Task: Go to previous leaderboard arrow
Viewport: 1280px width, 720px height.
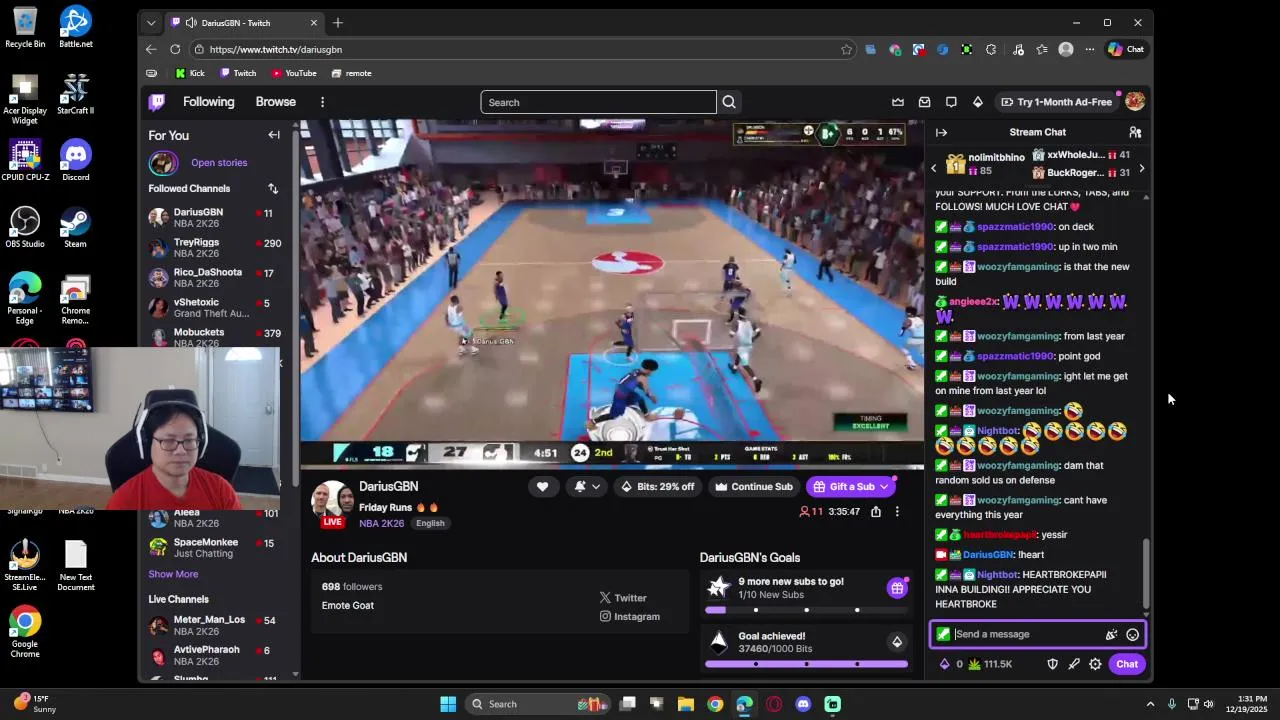Action: pyautogui.click(x=934, y=168)
